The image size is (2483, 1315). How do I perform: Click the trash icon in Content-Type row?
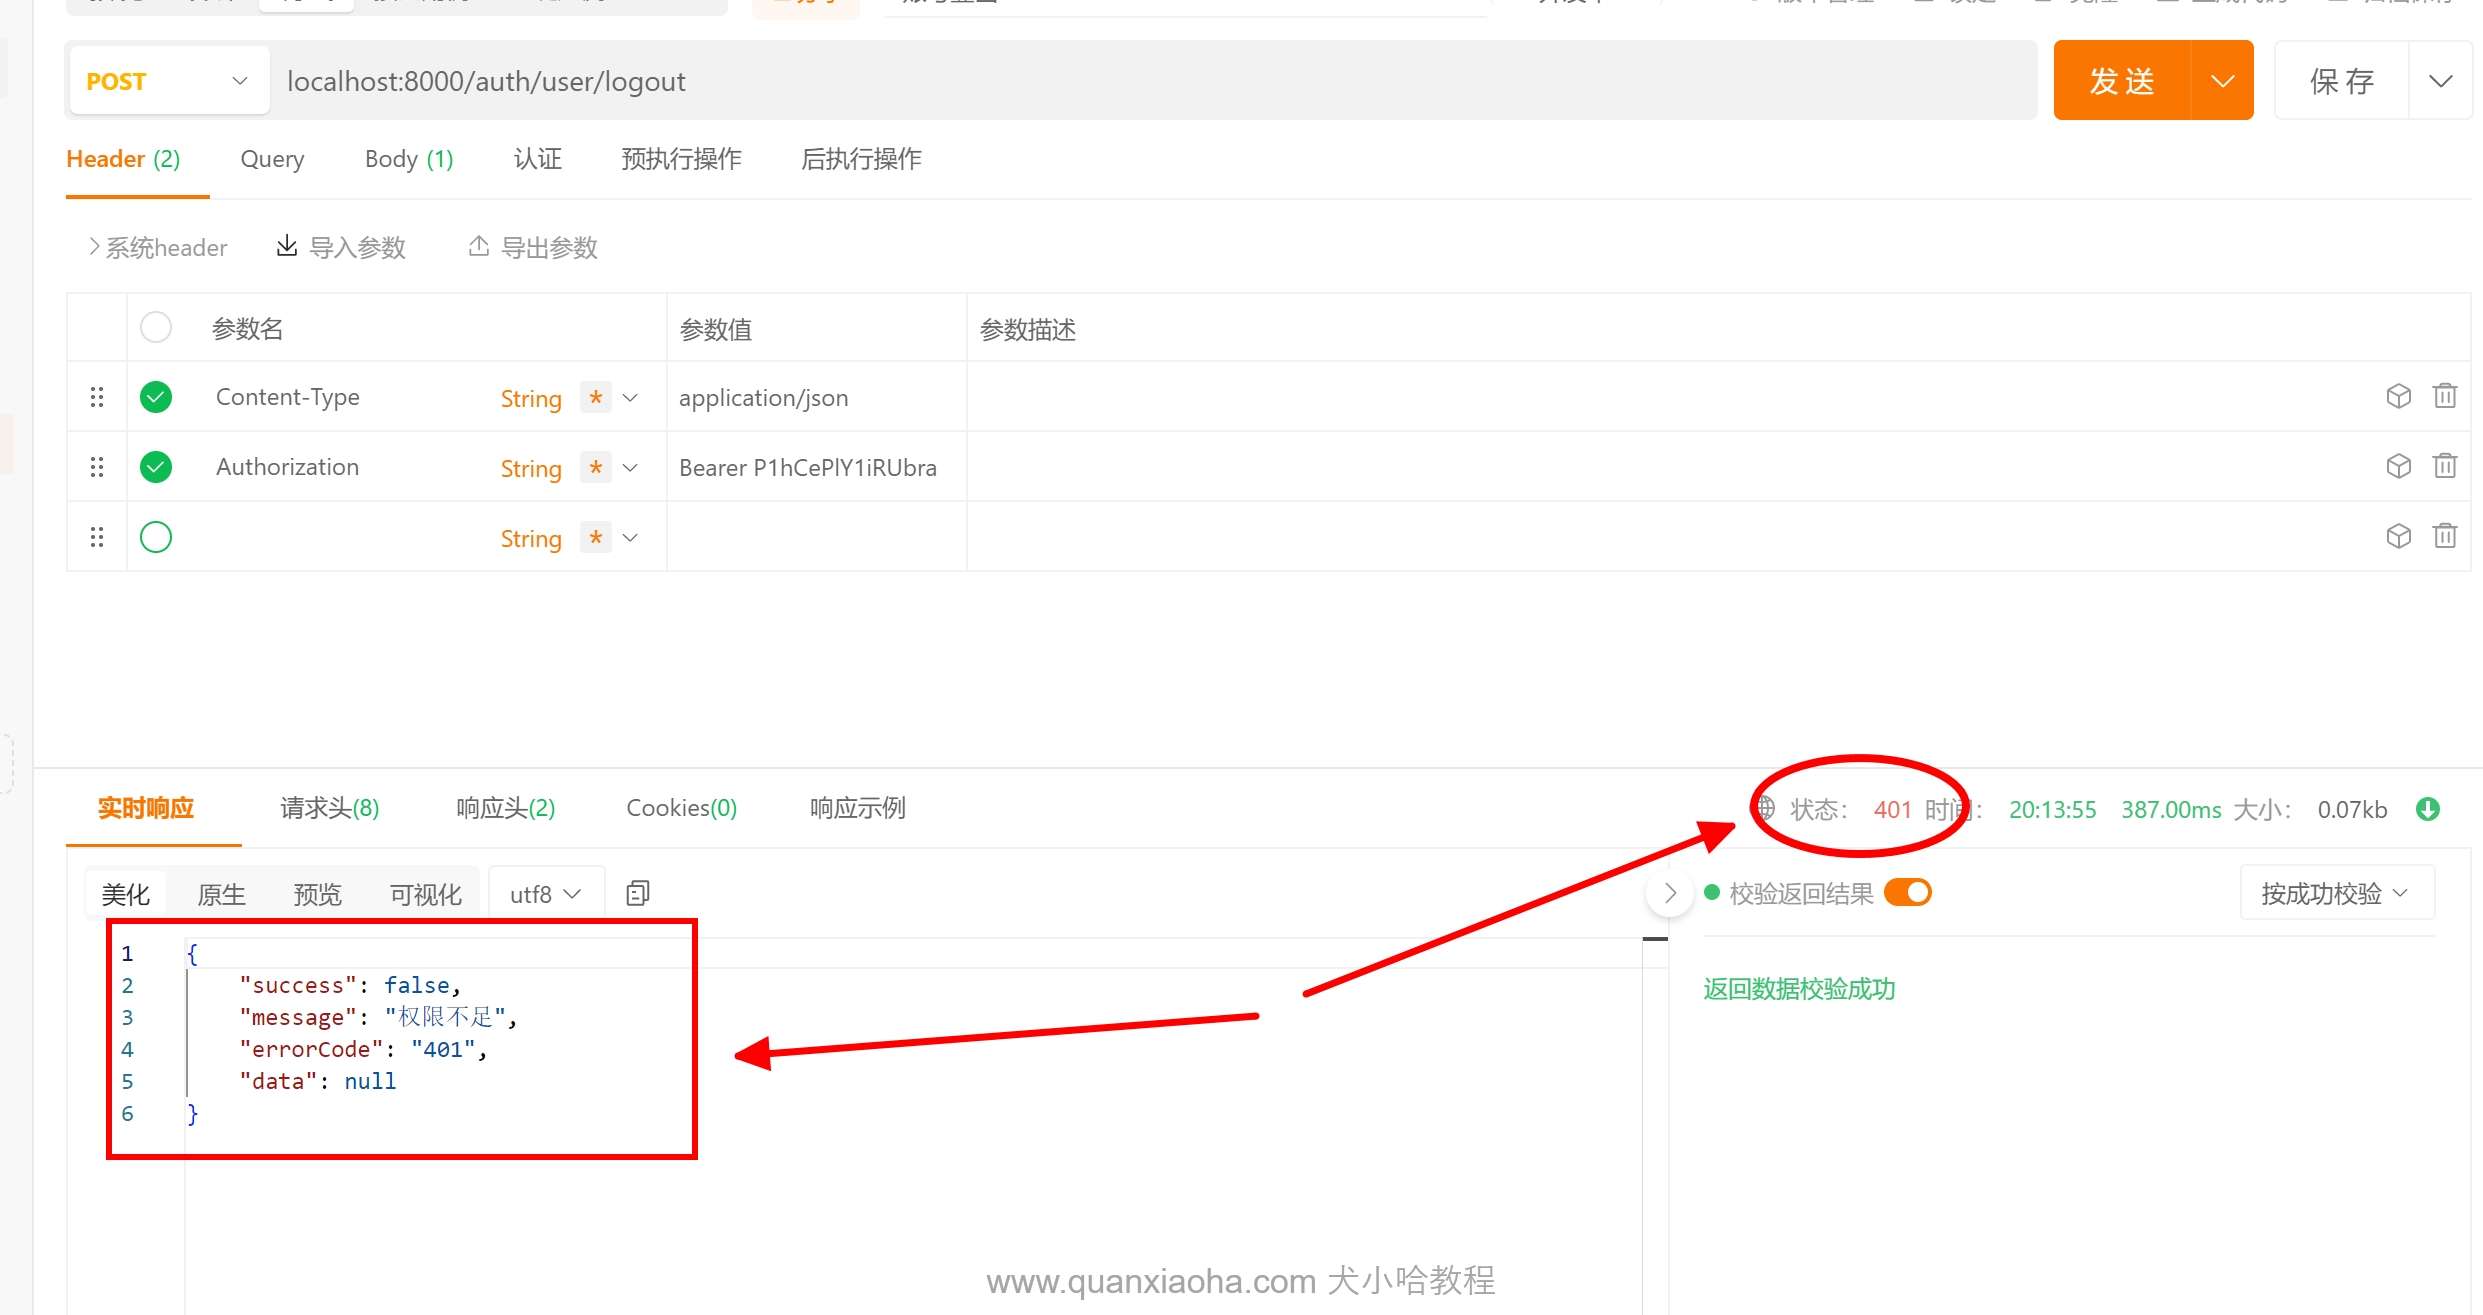pyautogui.click(x=2444, y=396)
